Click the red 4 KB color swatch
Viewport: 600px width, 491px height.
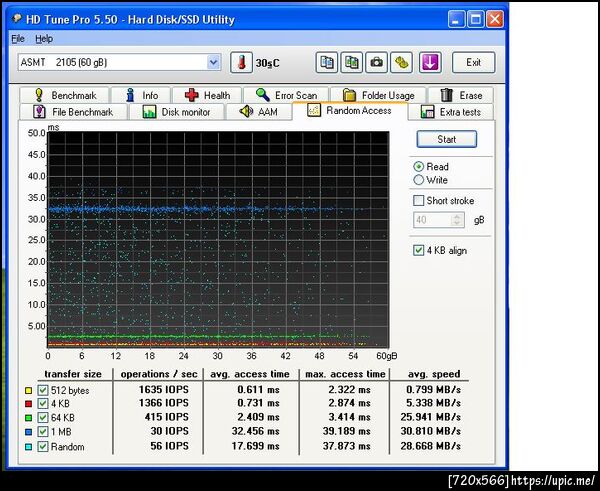coord(28,404)
